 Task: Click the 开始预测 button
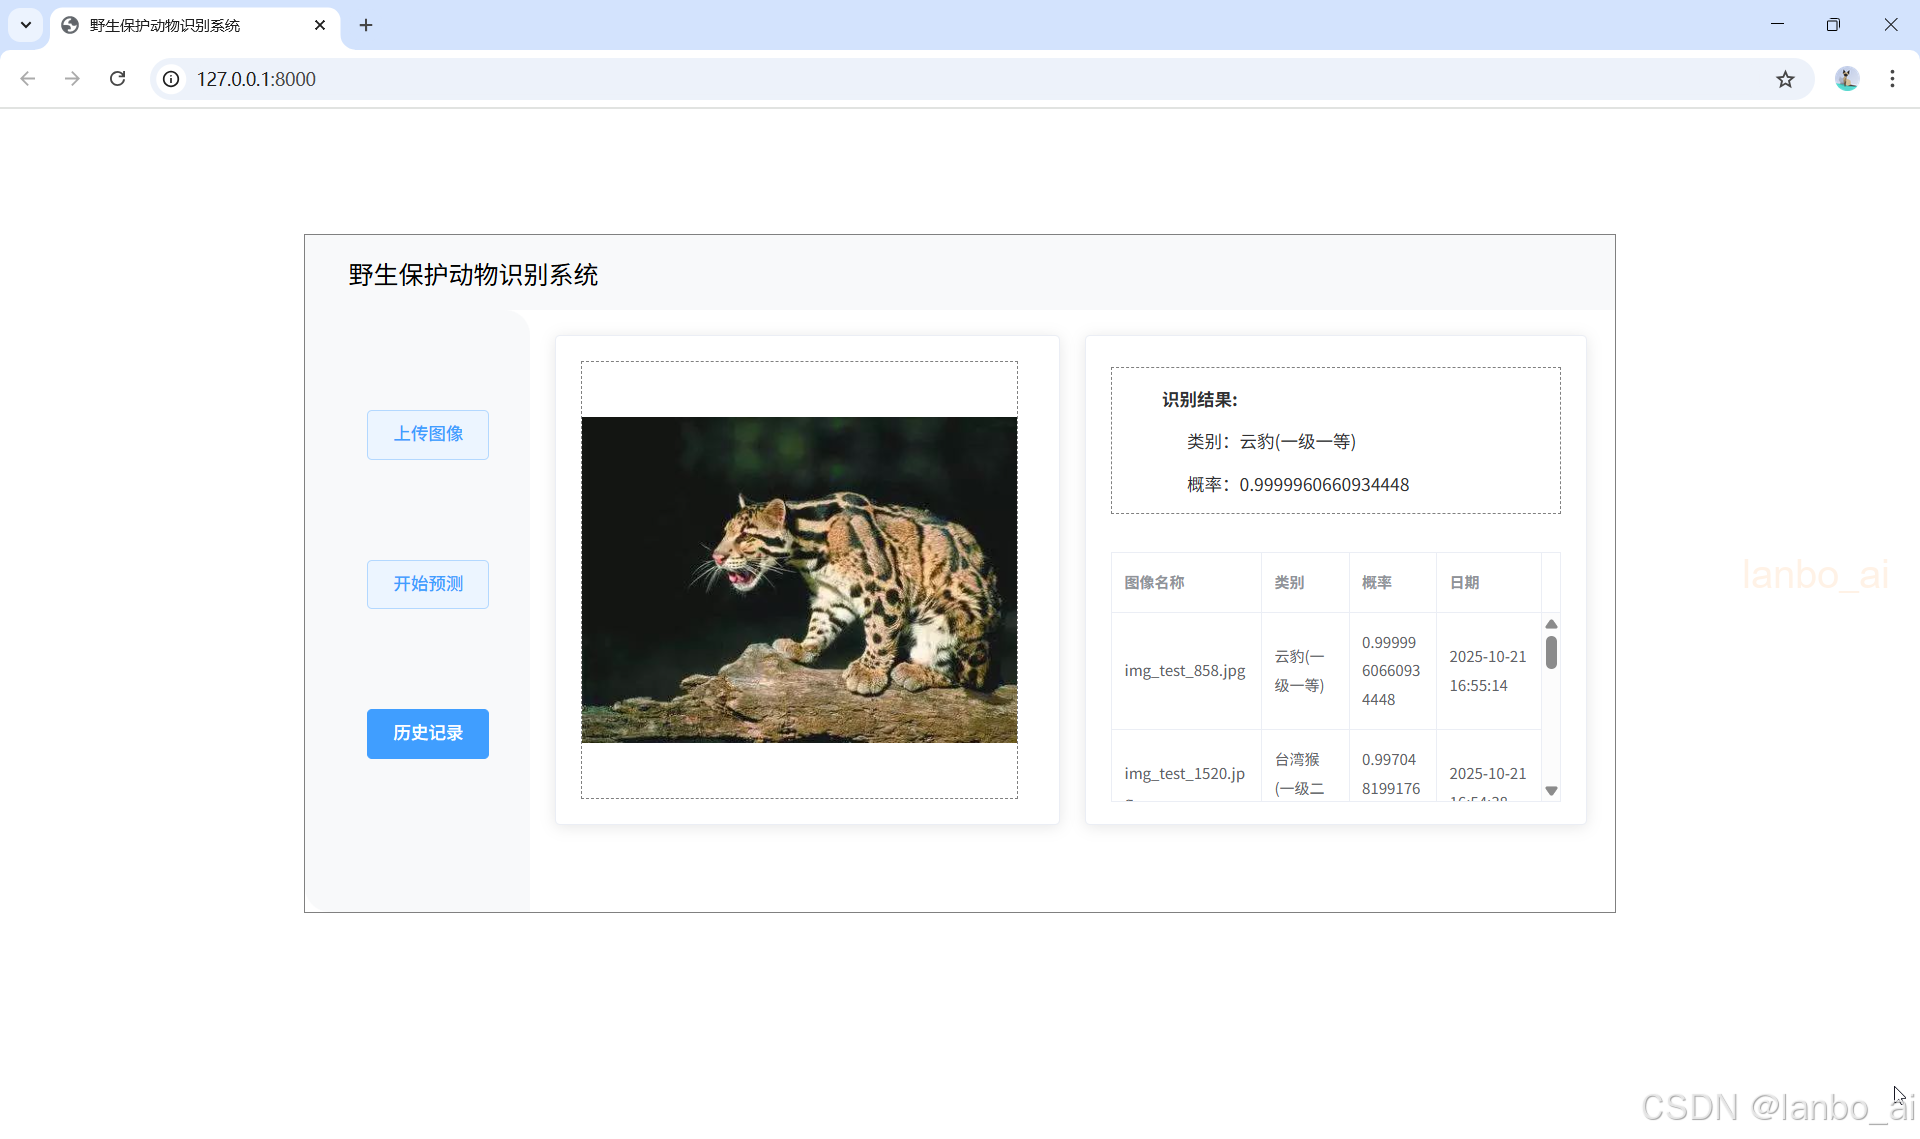[427, 584]
